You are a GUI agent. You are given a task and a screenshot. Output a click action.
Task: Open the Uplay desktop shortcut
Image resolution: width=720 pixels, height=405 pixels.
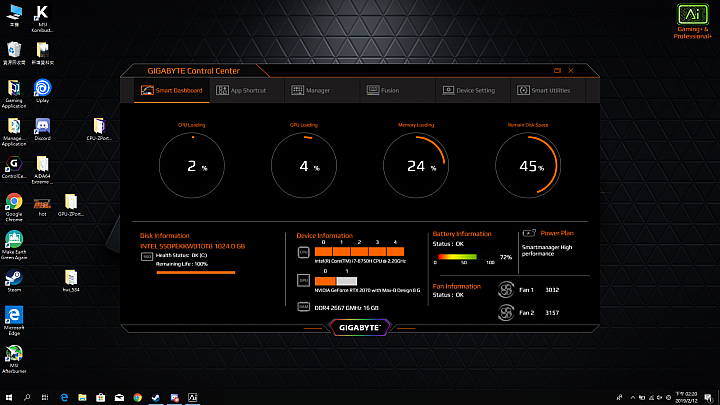click(42, 90)
